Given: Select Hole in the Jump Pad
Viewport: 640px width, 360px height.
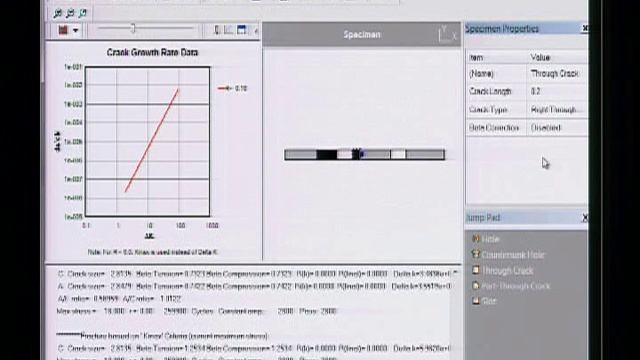Looking at the screenshot, I should 486,239.
